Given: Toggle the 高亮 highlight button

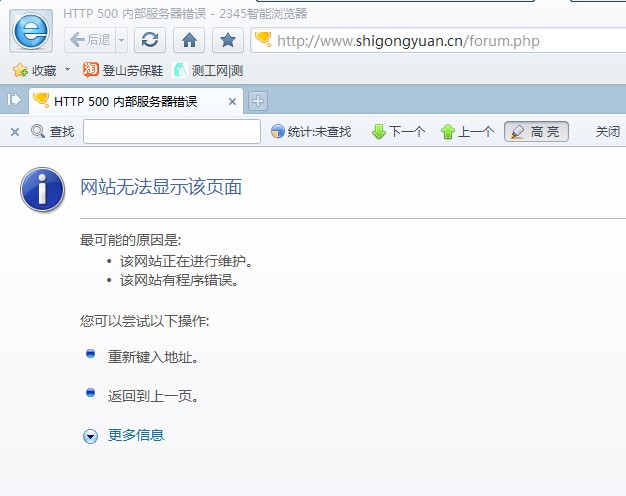Looking at the screenshot, I should click(536, 131).
